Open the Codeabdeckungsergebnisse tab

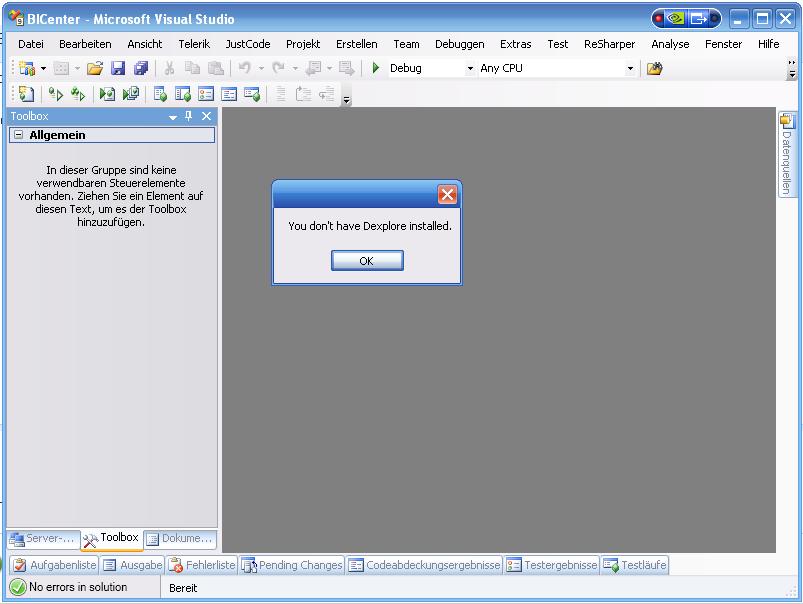[x=425, y=565]
